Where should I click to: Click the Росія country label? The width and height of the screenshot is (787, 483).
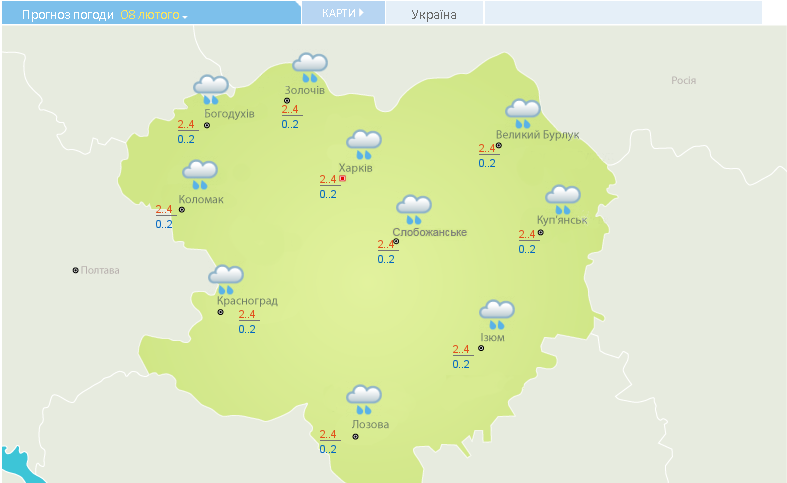pyautogui.click(x=684, y=80)
